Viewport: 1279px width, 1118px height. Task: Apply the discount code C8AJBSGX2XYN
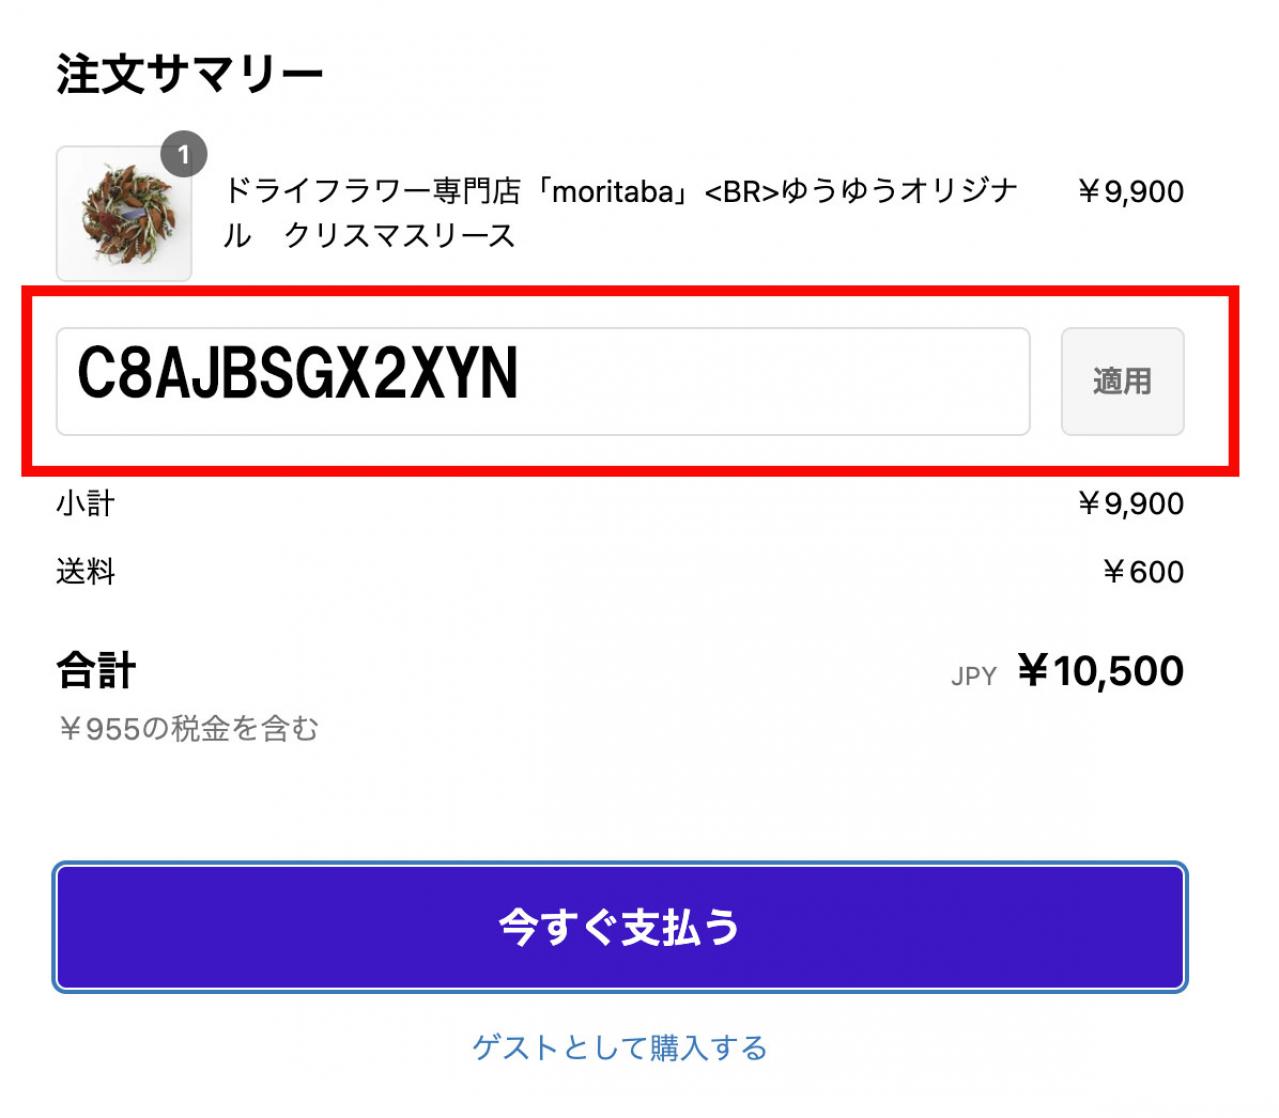(x=1122, y=383)
